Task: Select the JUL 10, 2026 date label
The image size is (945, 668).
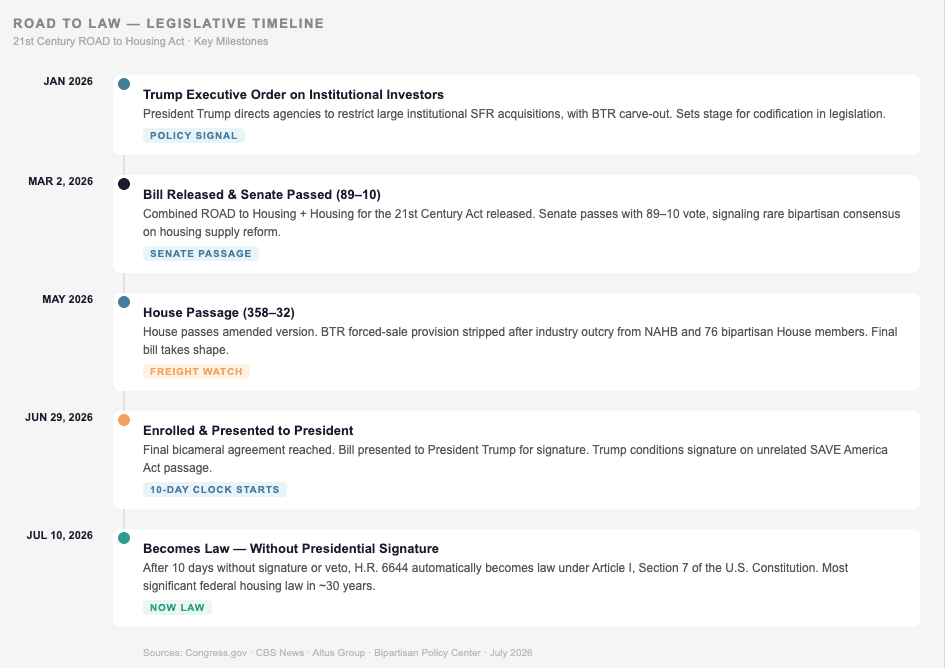Action: (60, 535)
